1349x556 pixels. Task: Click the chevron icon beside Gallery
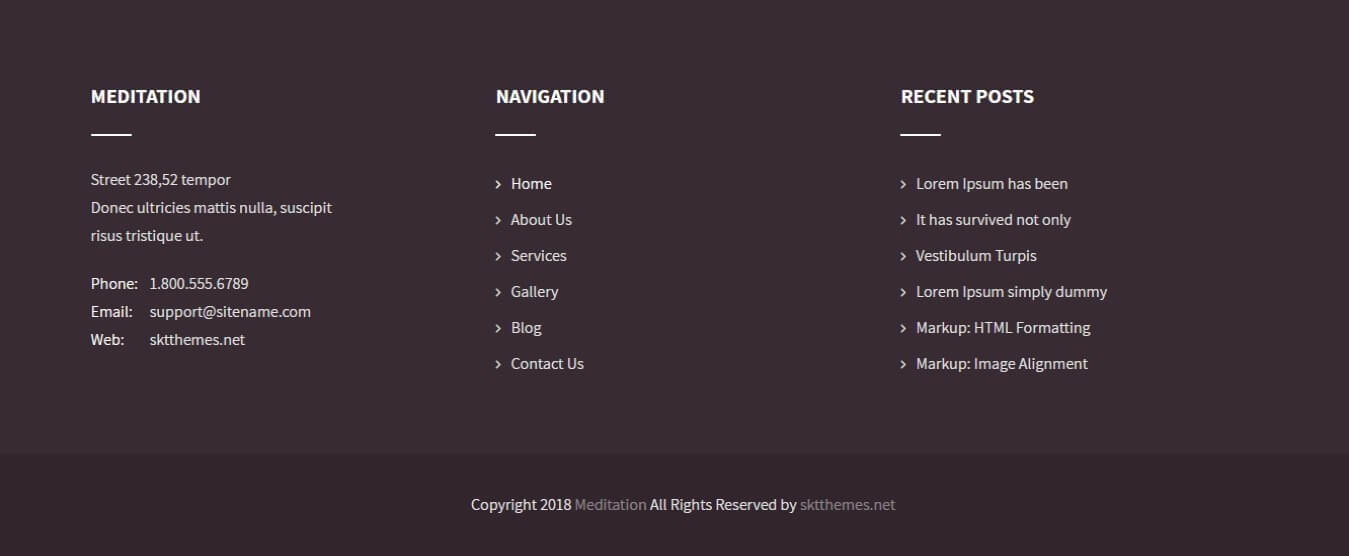point(498,292)
